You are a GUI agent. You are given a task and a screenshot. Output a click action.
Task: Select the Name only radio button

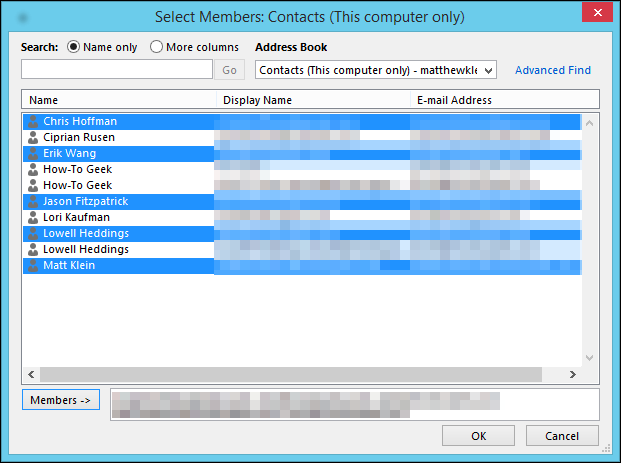point(75,47)
